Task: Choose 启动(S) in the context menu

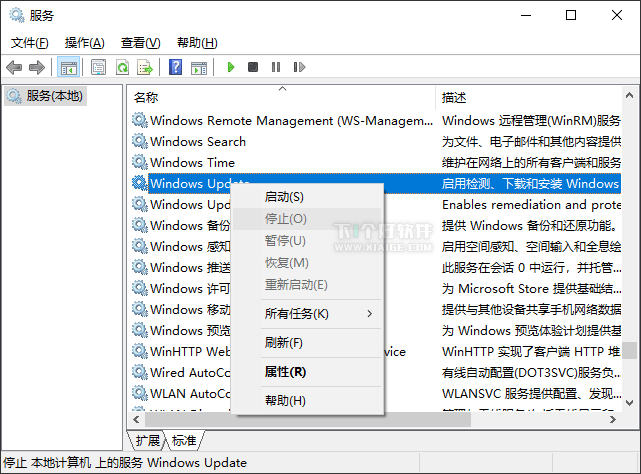Action: click(x=307, y=197)
